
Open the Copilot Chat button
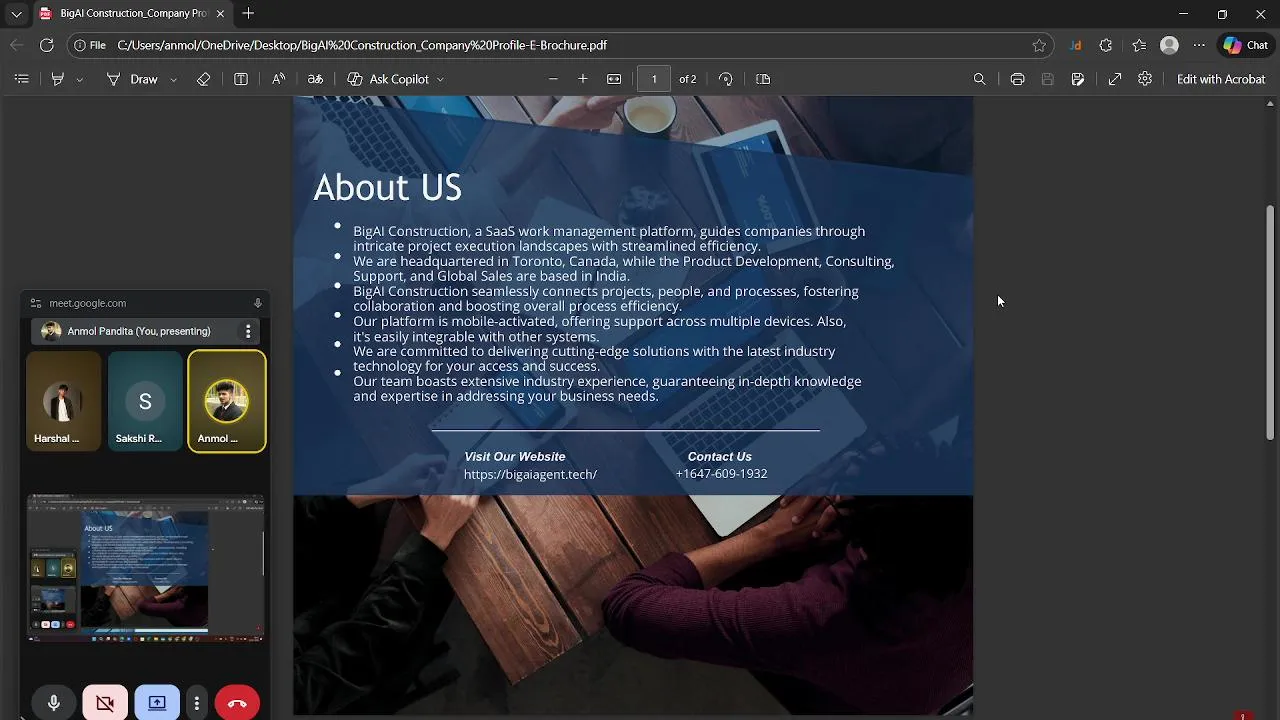pos(1246,45)
